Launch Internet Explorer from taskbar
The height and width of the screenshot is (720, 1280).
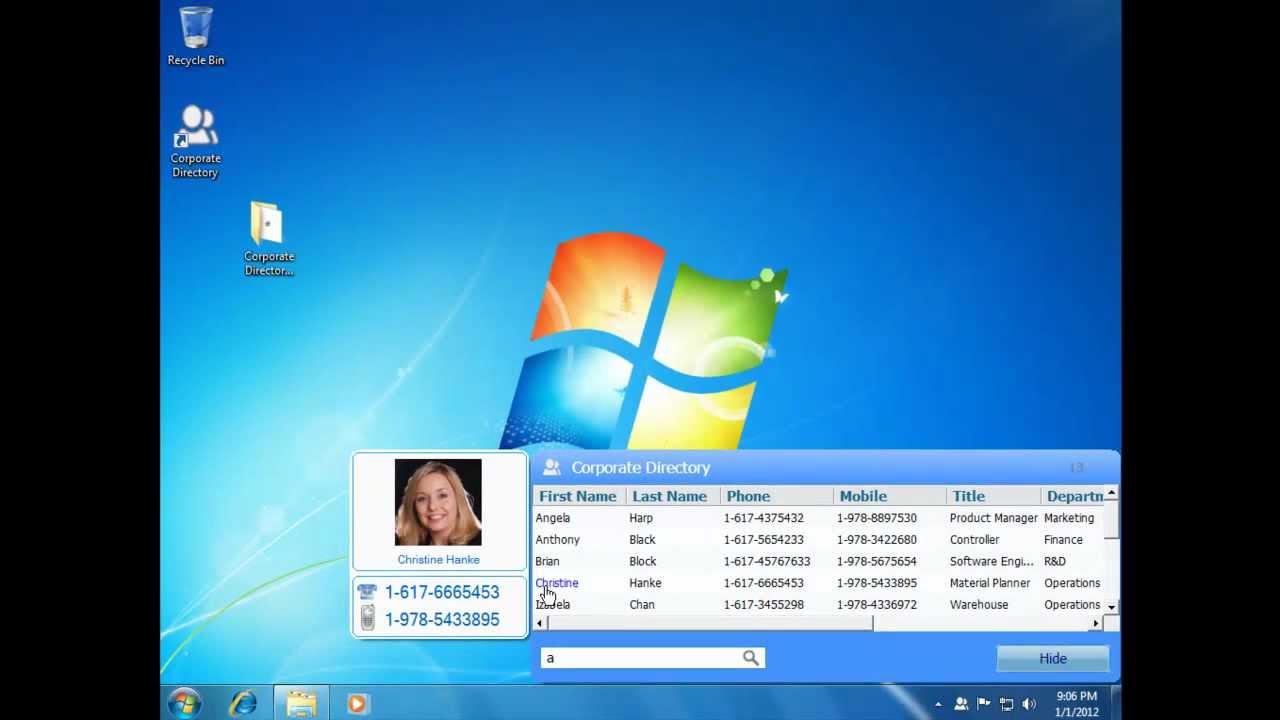tap(243, 703)
